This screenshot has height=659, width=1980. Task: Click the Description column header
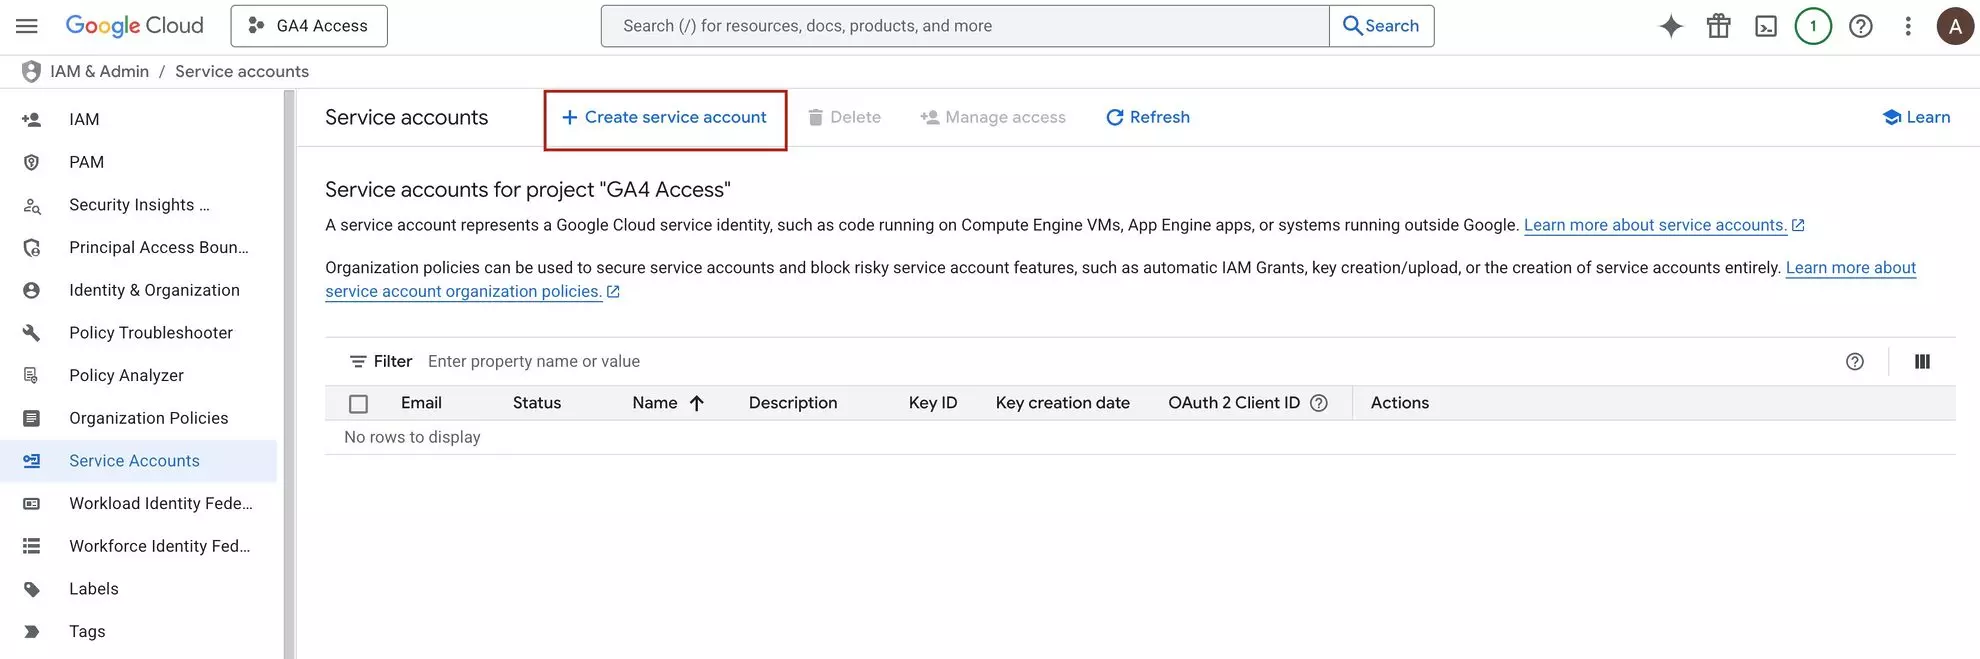pos(793,403)
